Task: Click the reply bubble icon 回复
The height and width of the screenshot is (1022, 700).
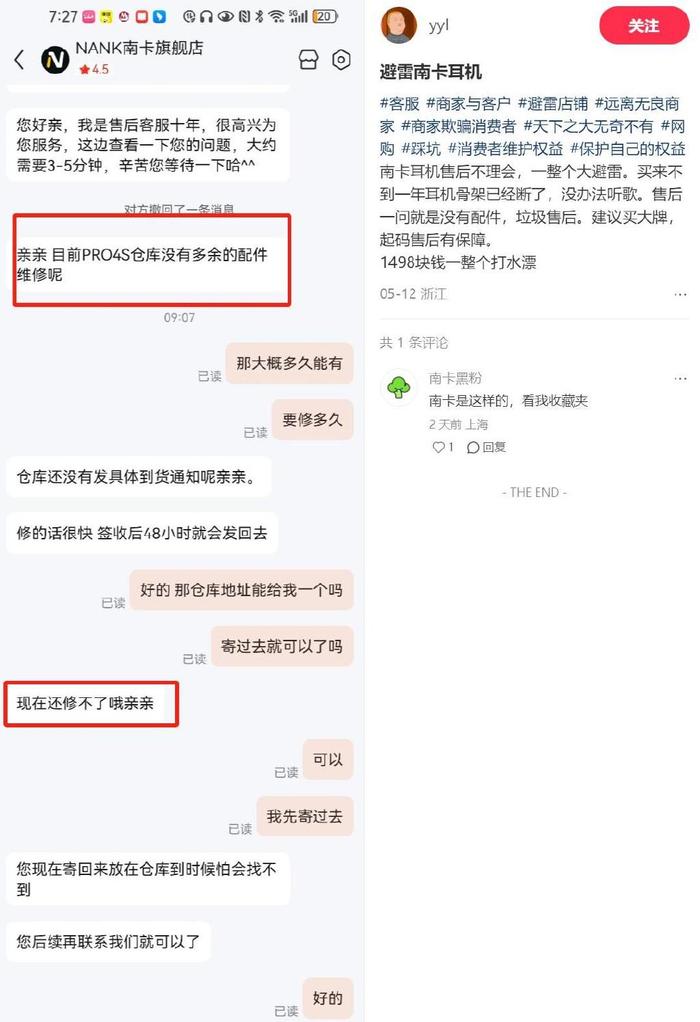Action: tap(487, 446)
